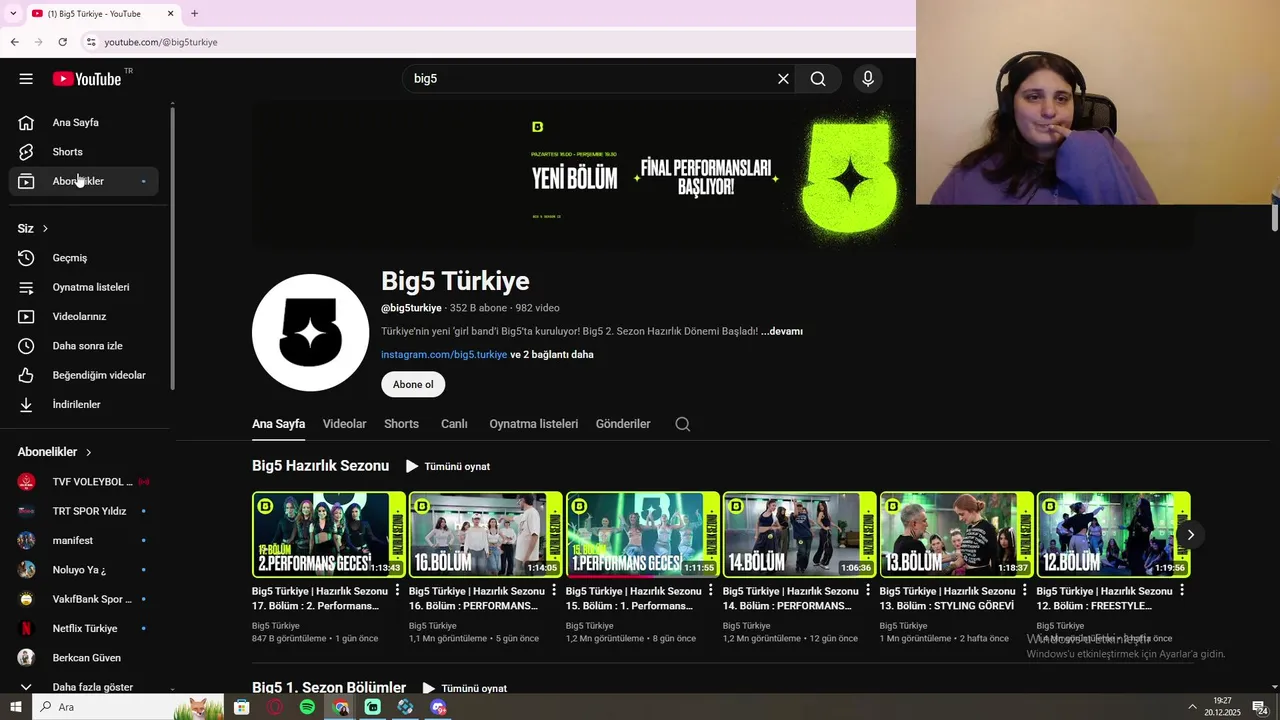Open TVF VOLEYBOL subscription channel
This screenshot has height=720, width=1280.
coord(84,482)
